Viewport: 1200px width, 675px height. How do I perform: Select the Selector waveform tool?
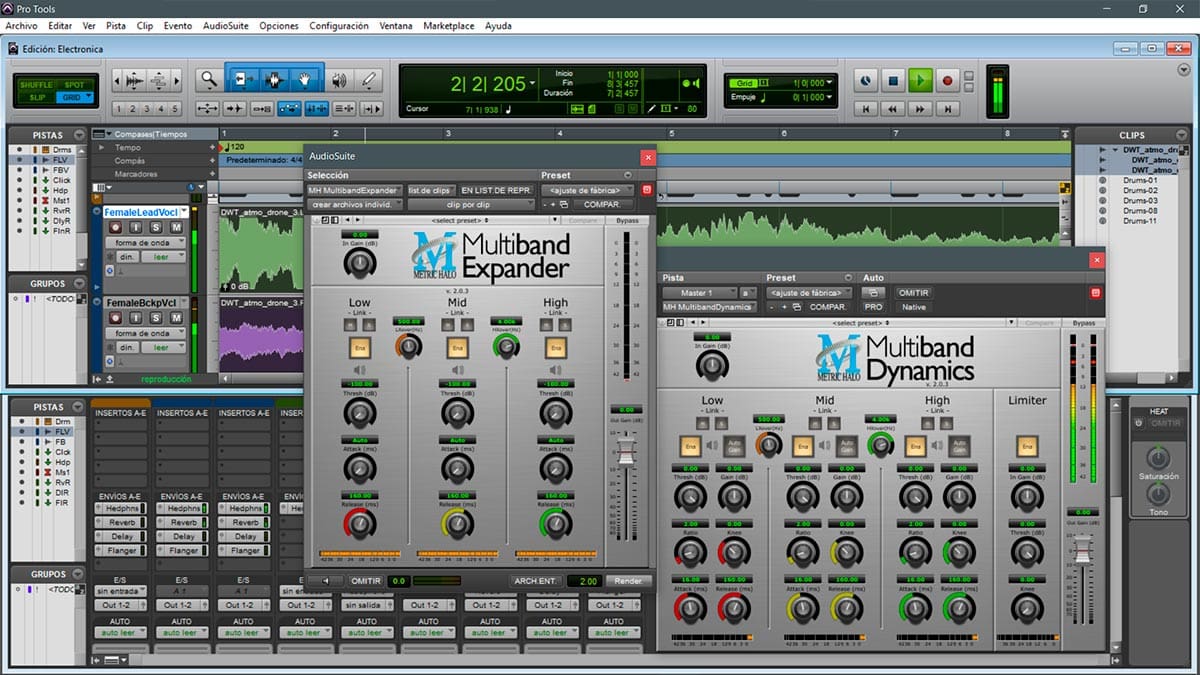click(273, 79)
